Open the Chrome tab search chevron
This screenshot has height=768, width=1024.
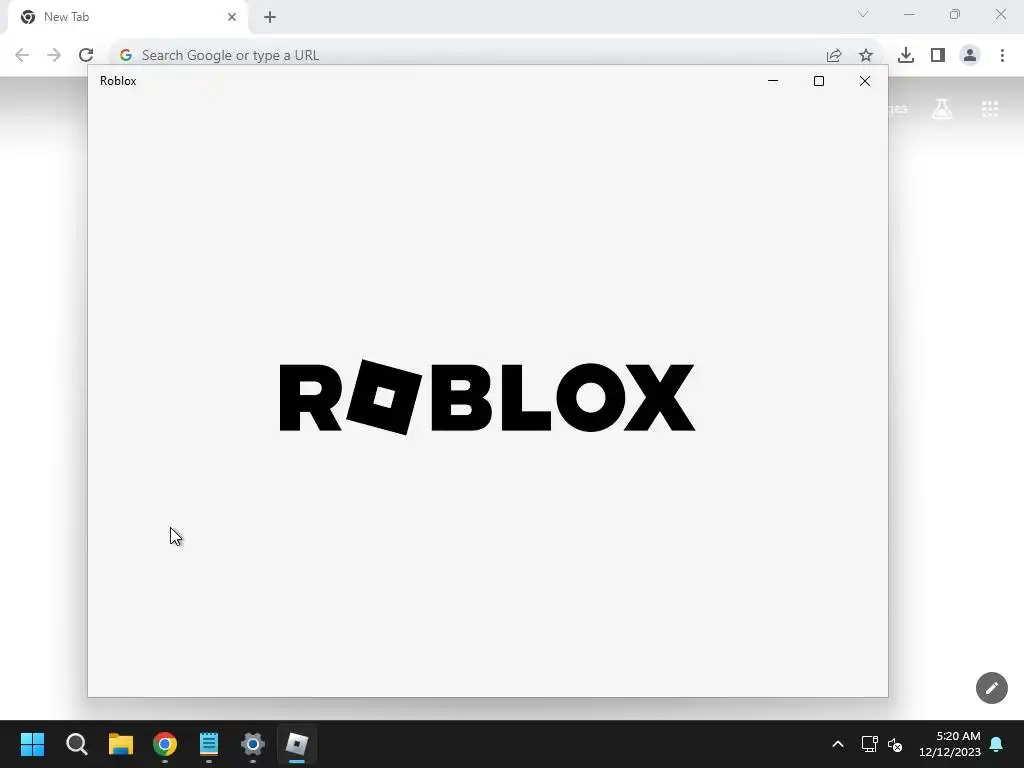tap(863, 14)
